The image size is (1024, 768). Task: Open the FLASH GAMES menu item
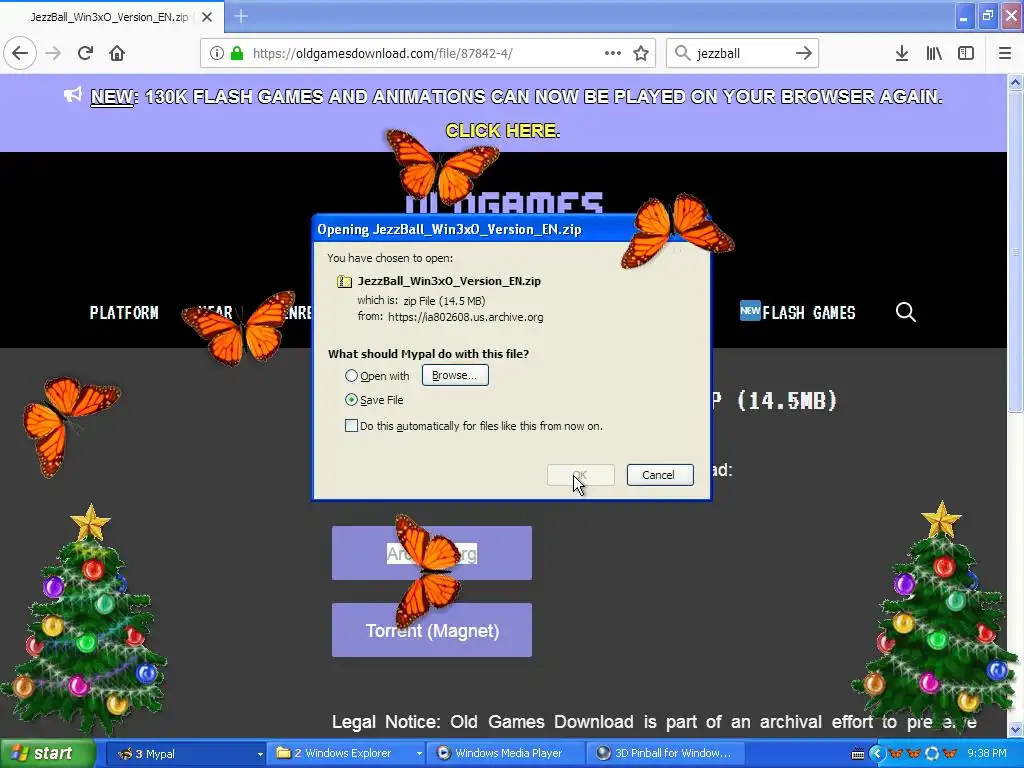[x=808, y=313]
